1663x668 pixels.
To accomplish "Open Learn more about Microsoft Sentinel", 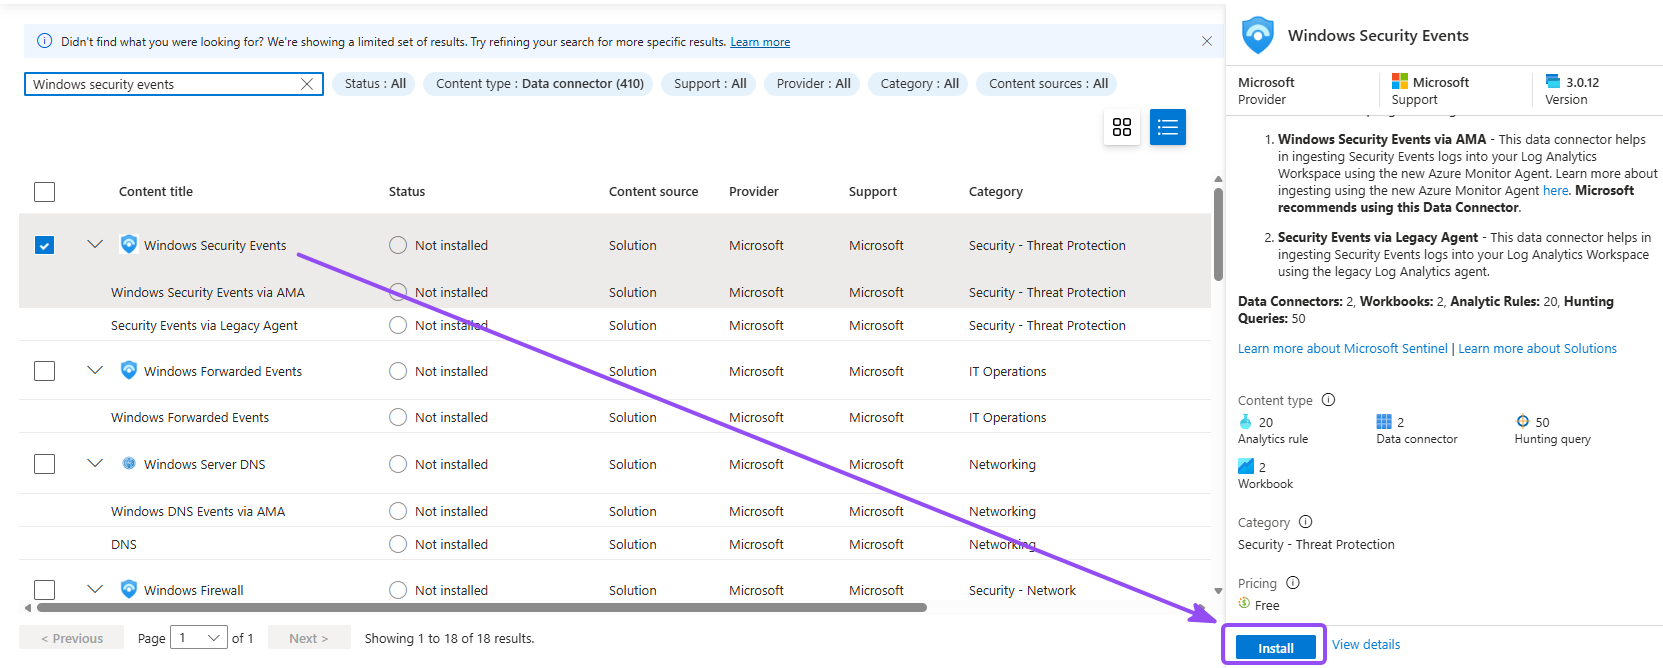I will point(1343,348).
